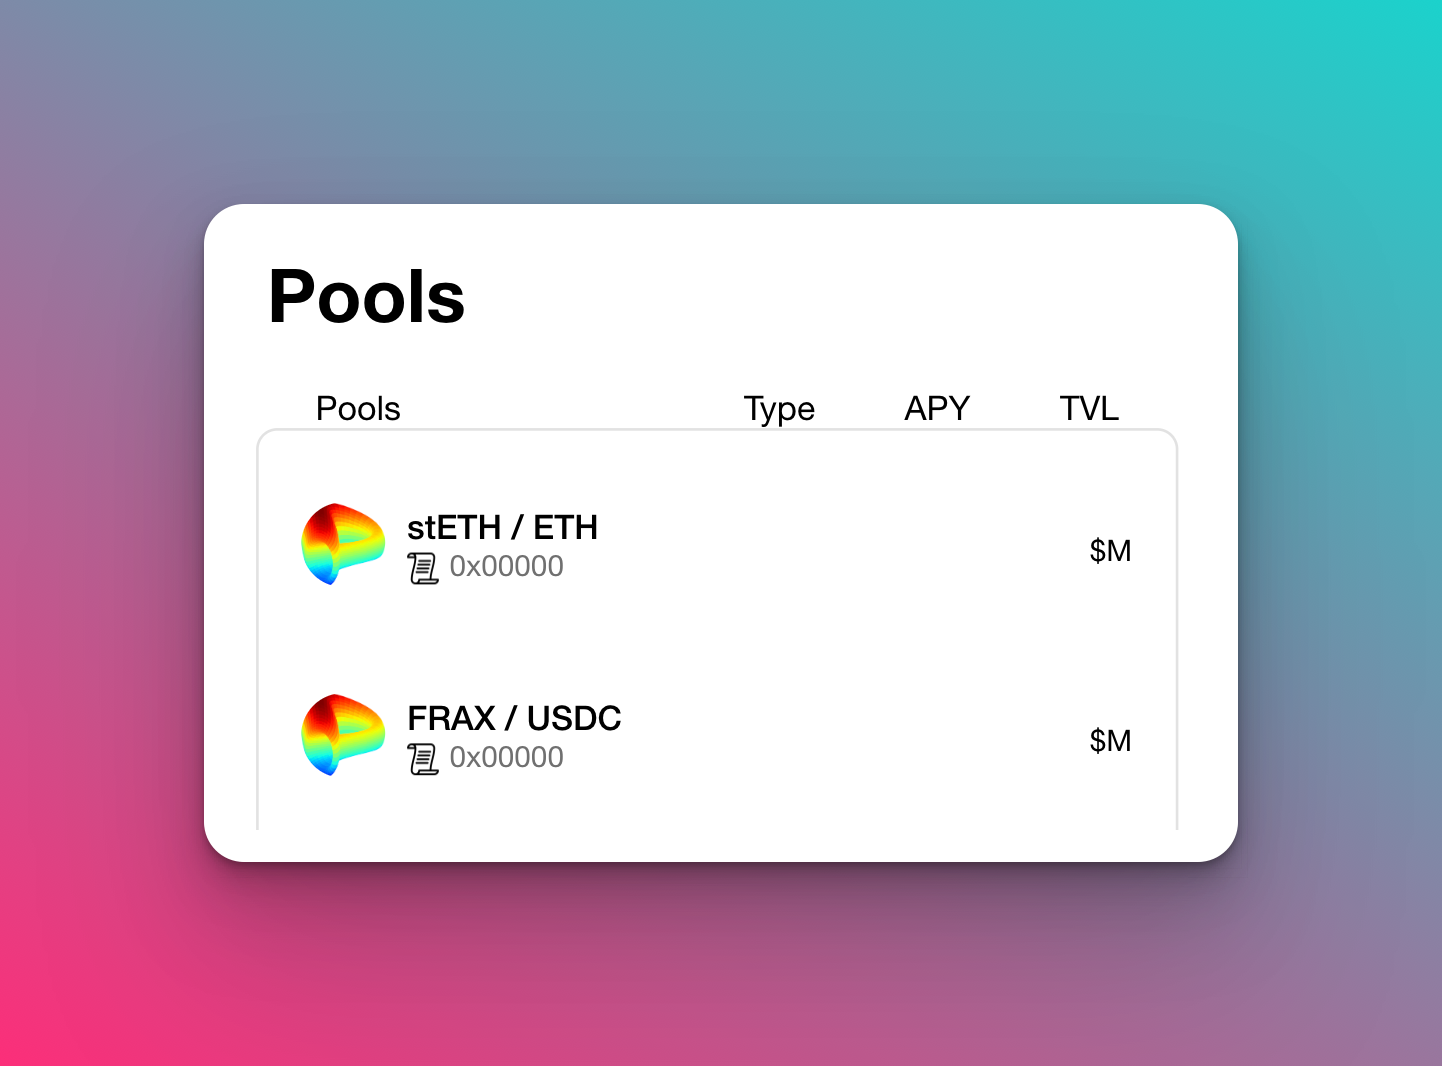Select the stETH / ETH row's empty Type cell
This screenshot has height=1066, width=1442.
tap(779, 550)
